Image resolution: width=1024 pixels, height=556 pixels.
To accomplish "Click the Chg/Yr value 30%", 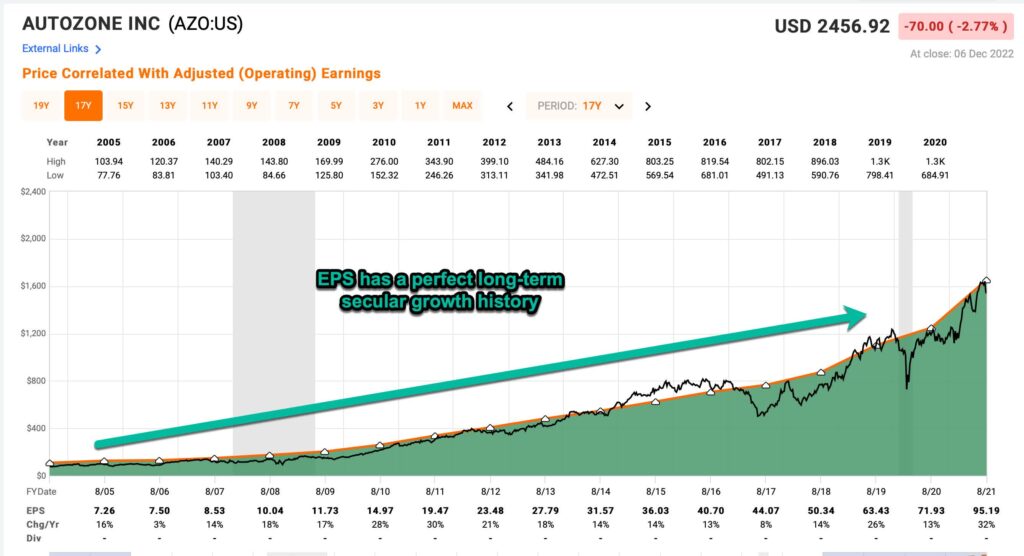I will [x=435, y=525].
